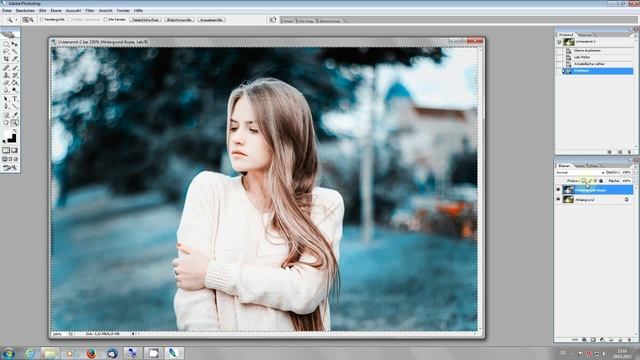The height and width of the screenshot is (360, 640).
Task: Select the Healing Brush tool
Action: (x=6, y=67)
